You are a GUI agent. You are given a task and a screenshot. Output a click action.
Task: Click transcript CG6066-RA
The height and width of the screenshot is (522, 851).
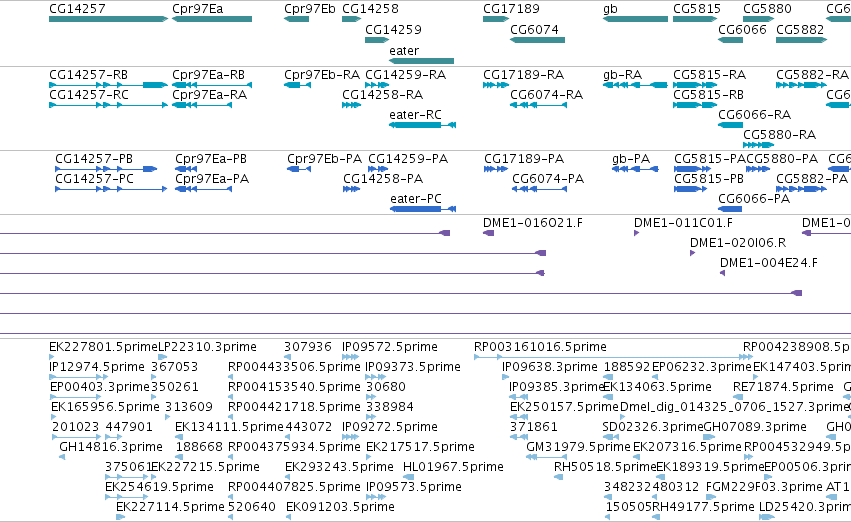tap(731, 125)
